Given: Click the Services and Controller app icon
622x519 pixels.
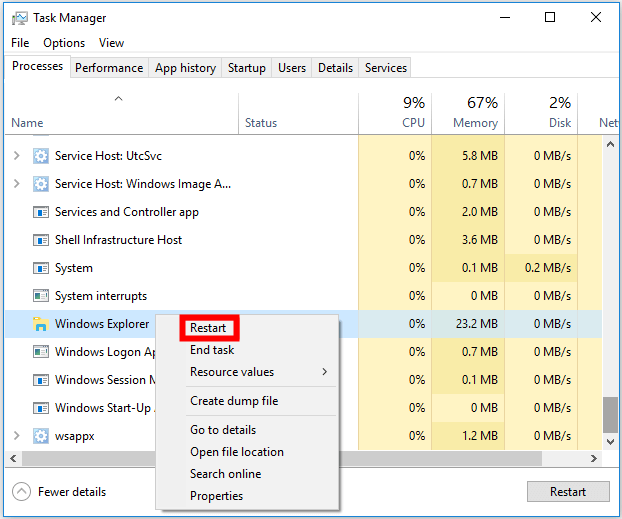Looking at the screenshot, I should pyautogui.click(x=40, y=212).
